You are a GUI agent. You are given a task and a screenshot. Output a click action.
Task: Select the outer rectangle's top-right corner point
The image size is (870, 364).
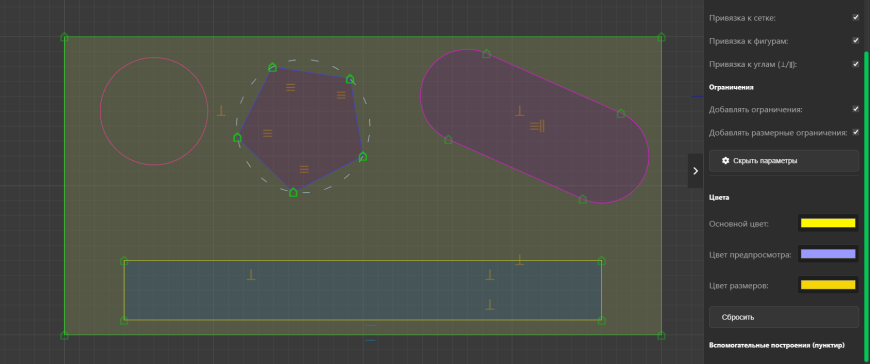661,37
